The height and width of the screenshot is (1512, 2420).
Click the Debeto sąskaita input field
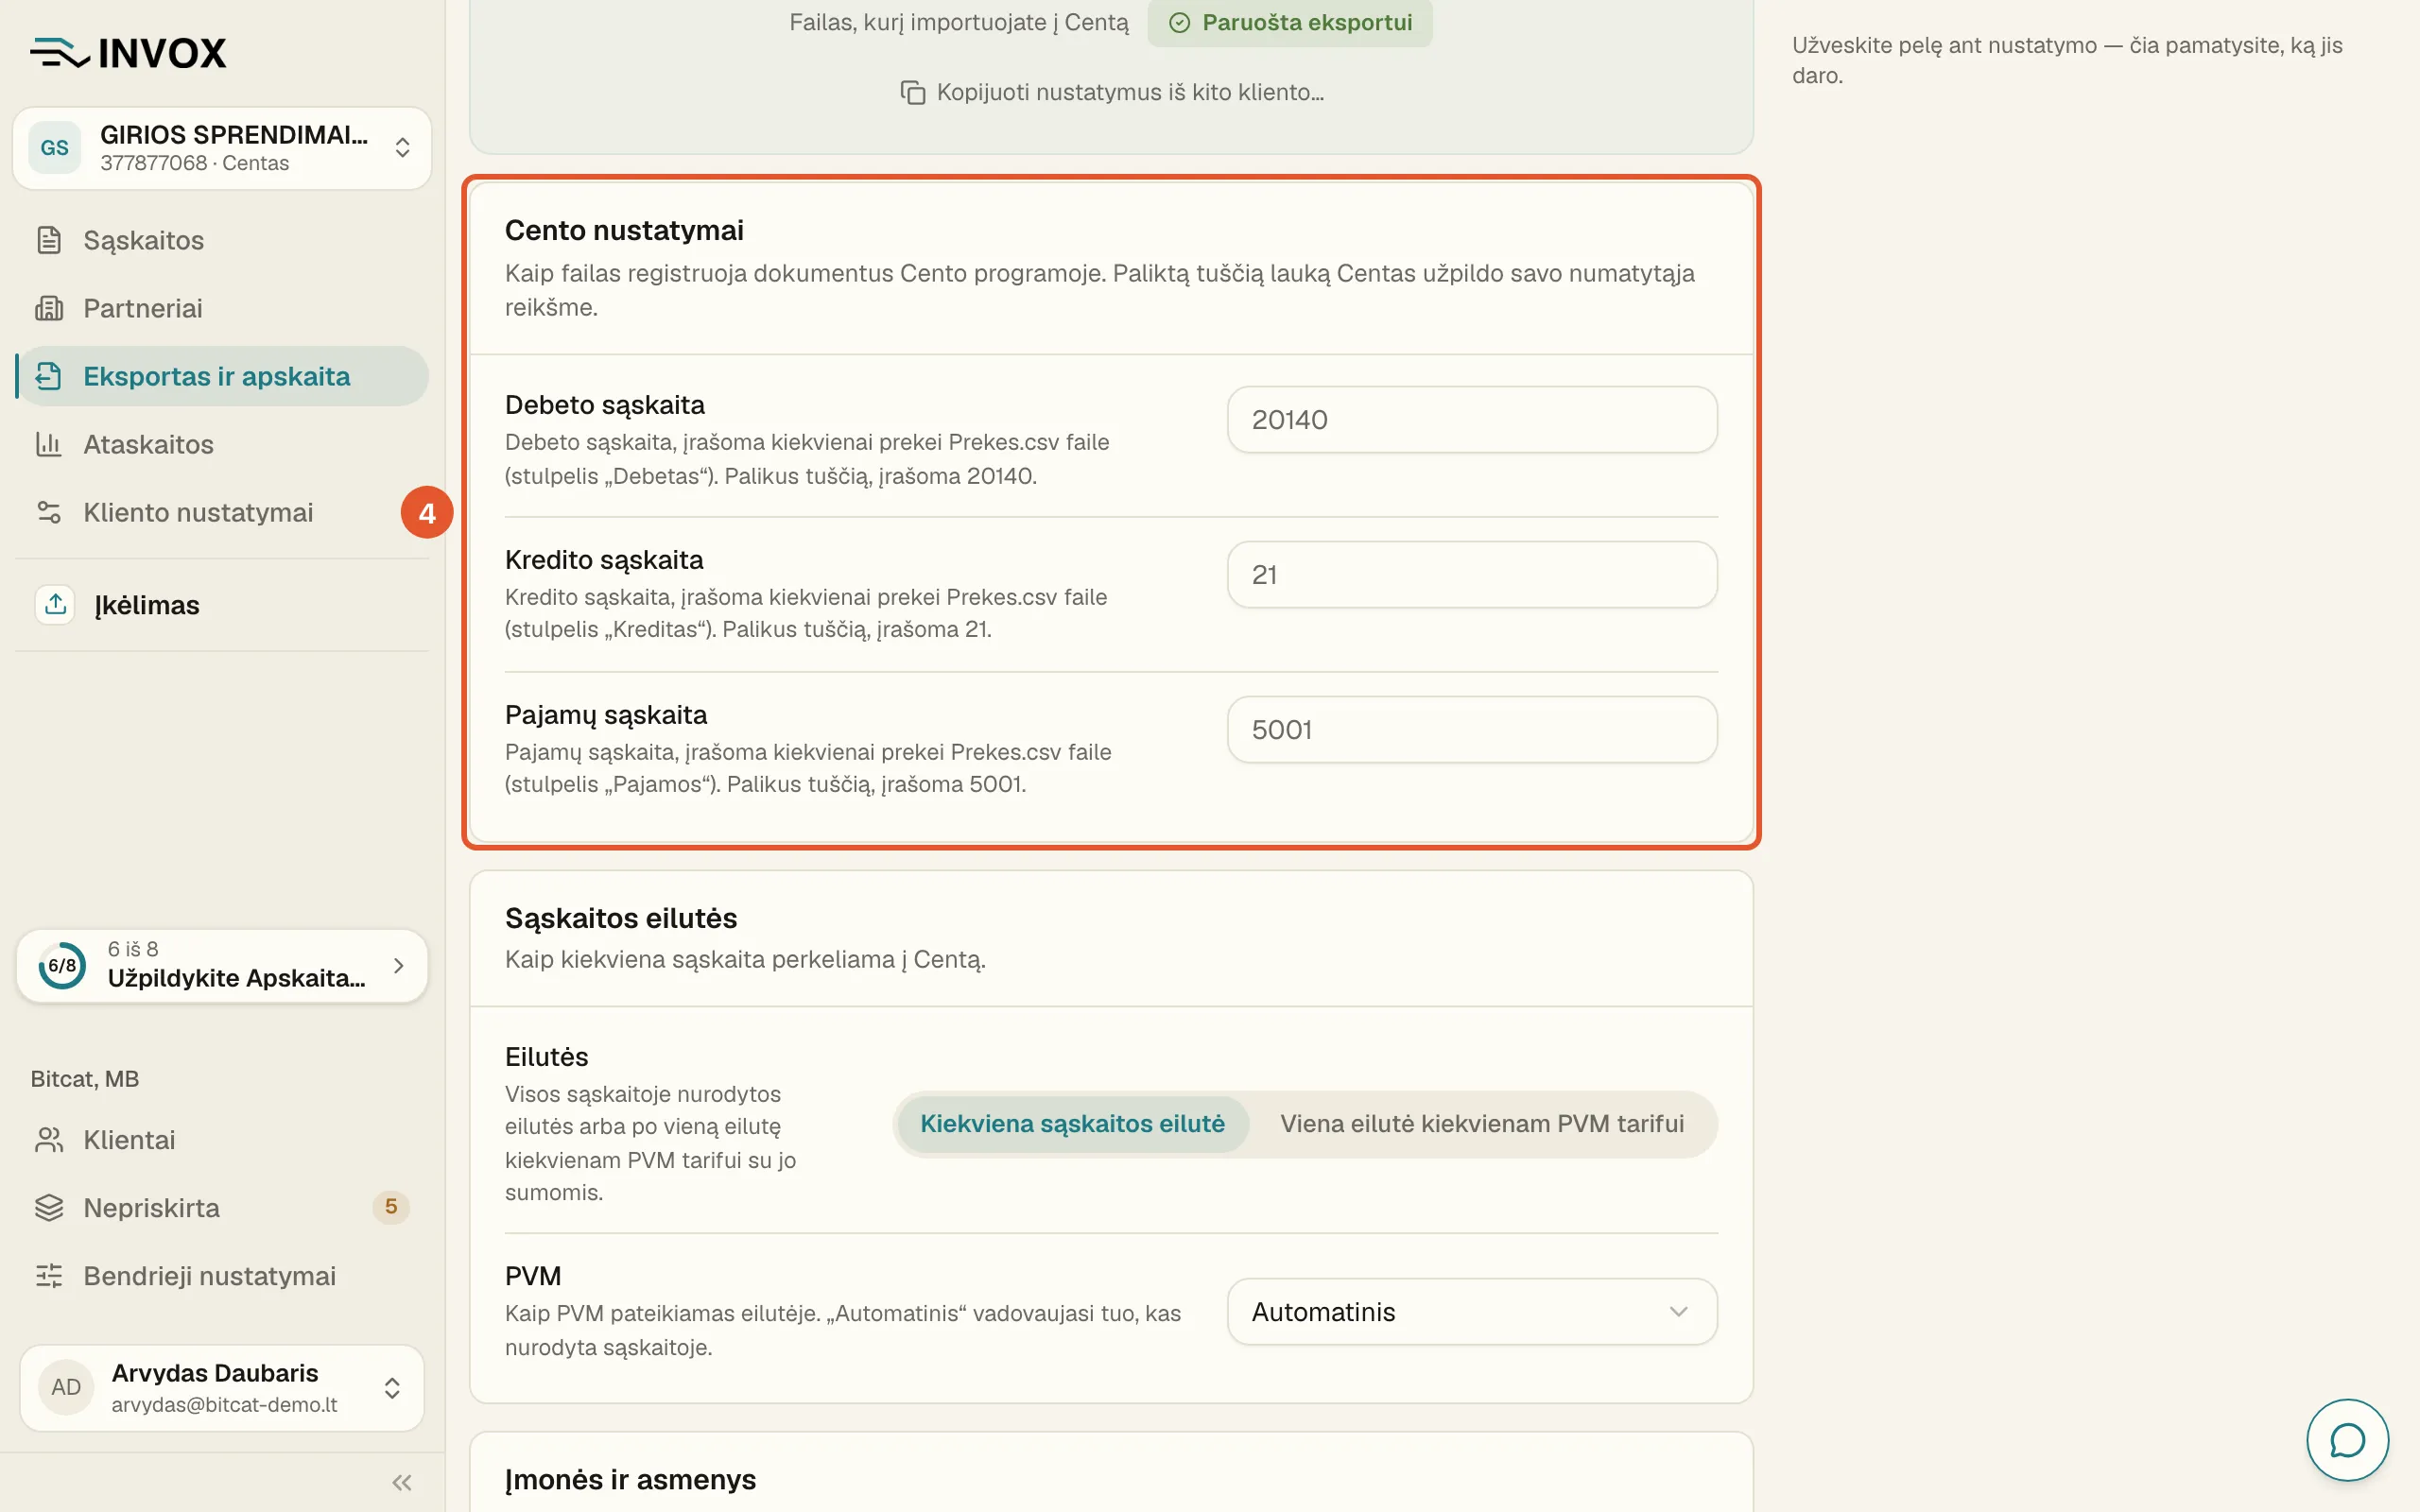click(1471, 420)
